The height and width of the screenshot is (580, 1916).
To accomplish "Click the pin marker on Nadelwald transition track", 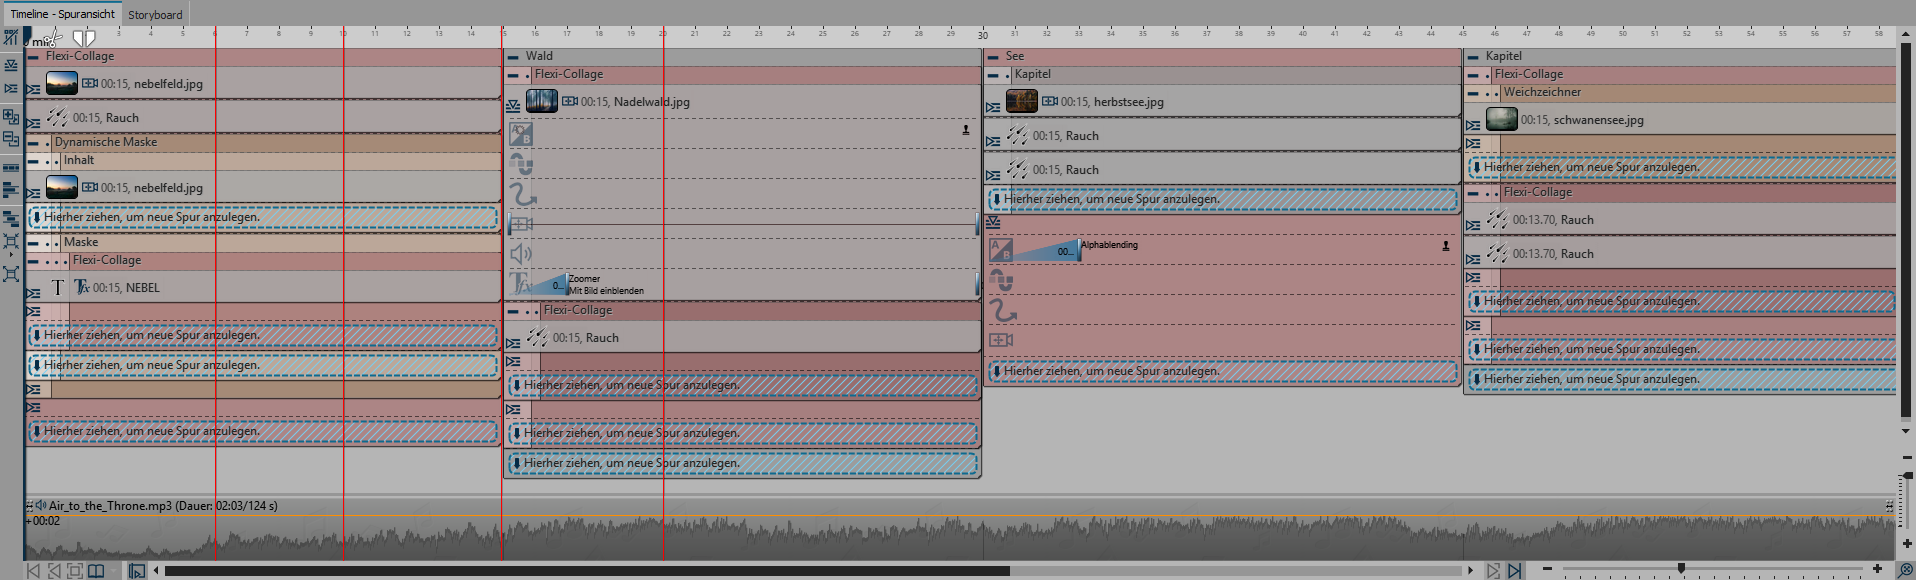I will point(966,130).
